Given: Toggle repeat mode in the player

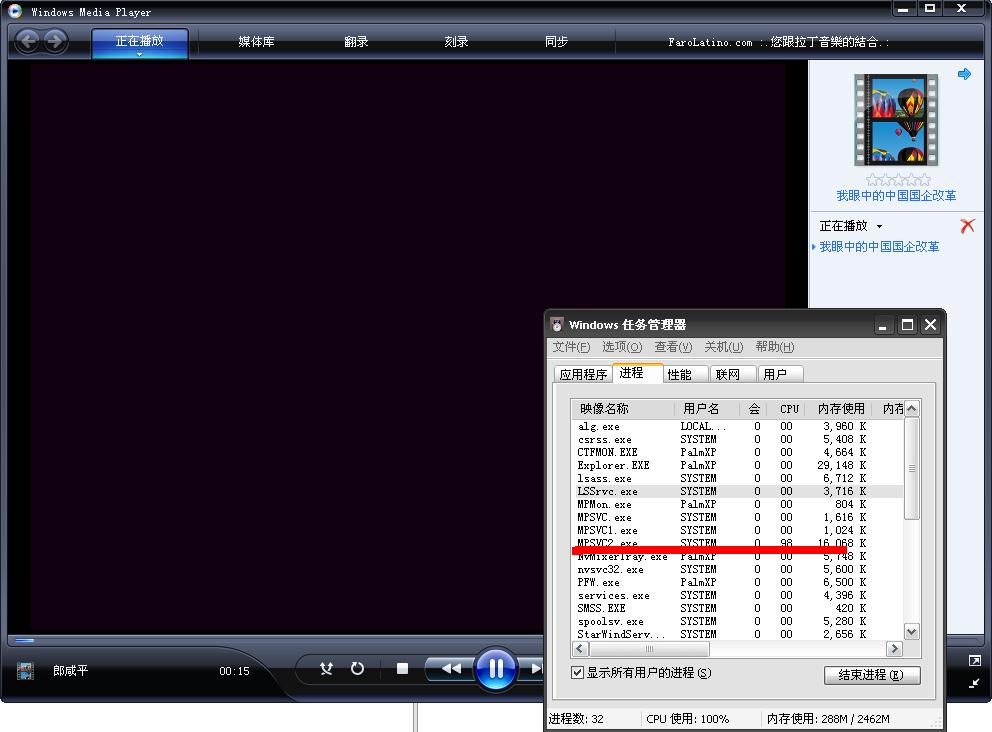Looking at the screenshot, I should [357, 668].
